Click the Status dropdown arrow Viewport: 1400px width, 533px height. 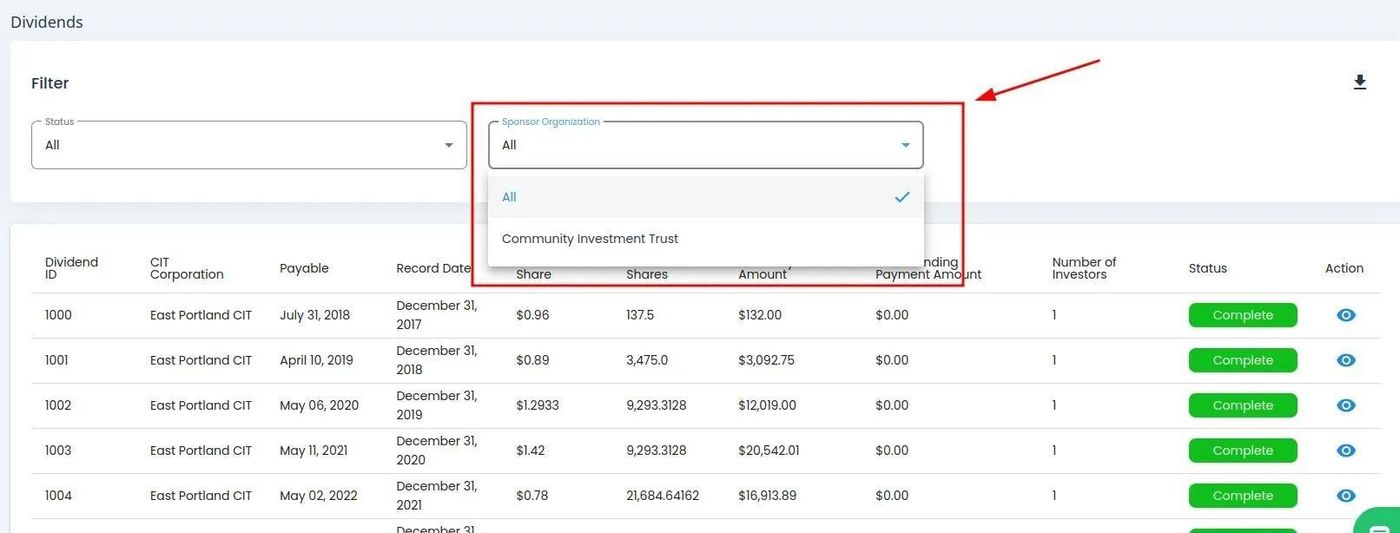(x=448, y=145)
